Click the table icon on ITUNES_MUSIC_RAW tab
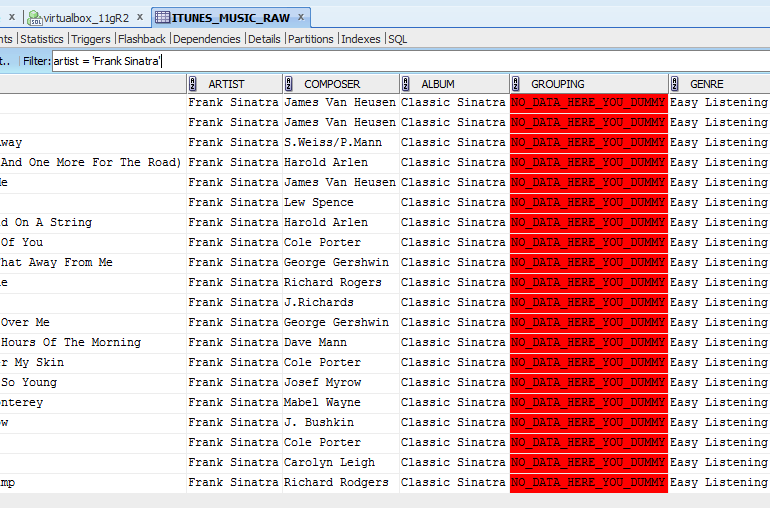Screen dimensions: 770x508 tap(163, 18)
